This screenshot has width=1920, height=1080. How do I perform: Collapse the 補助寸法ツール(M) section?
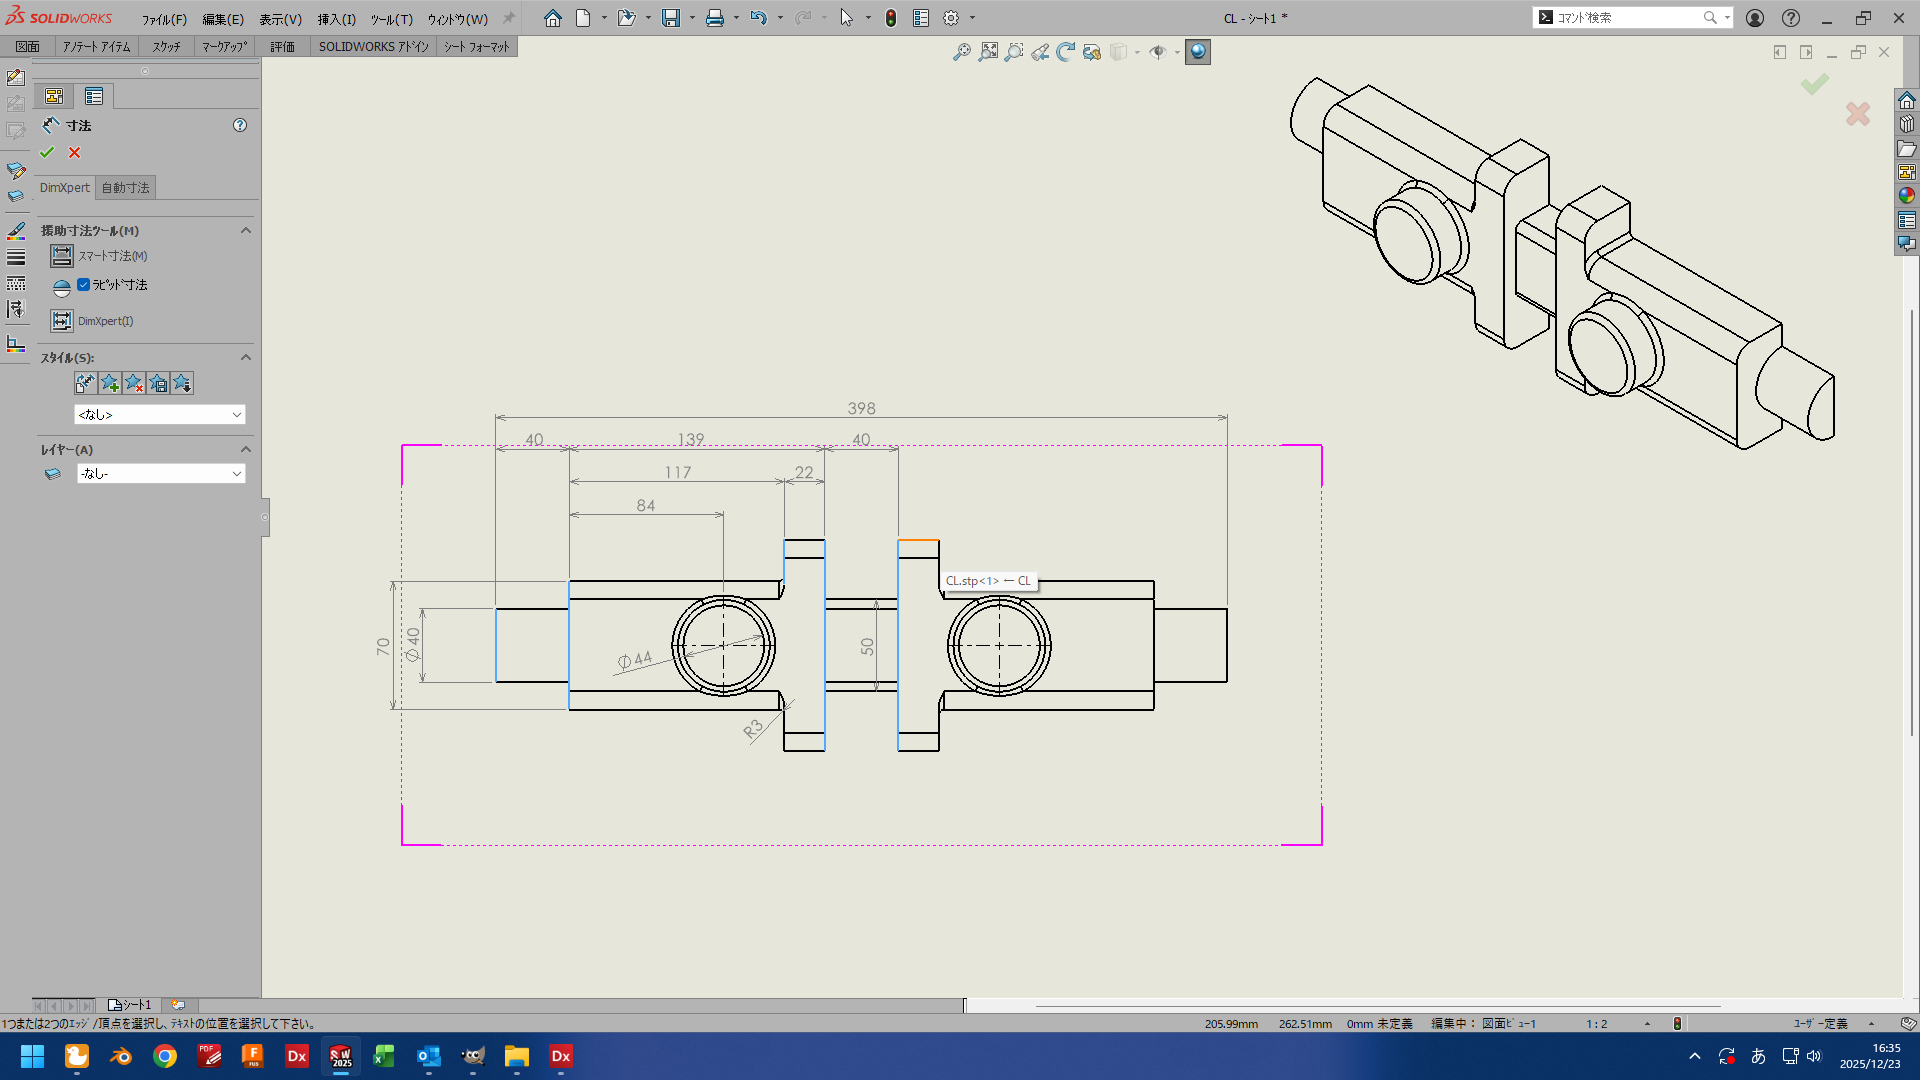tap(245, 230)
